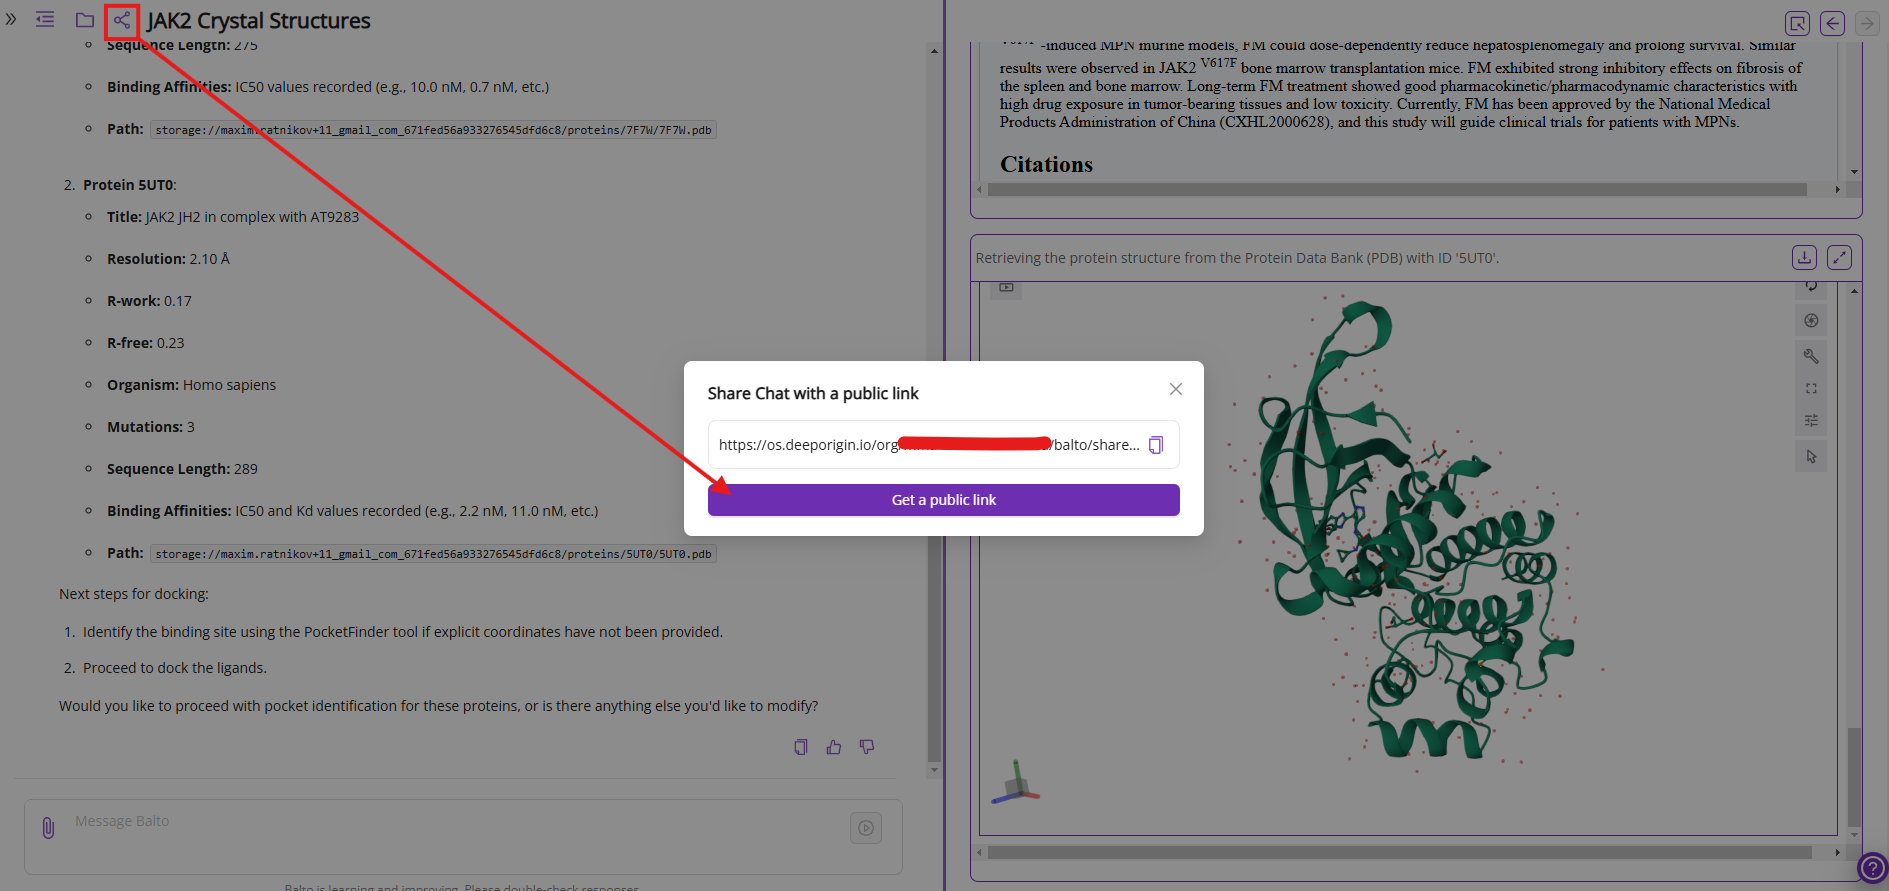Click the Protein 5UT0 heading
Viewport: 1889px width, 891px height.
pos(130,185)
